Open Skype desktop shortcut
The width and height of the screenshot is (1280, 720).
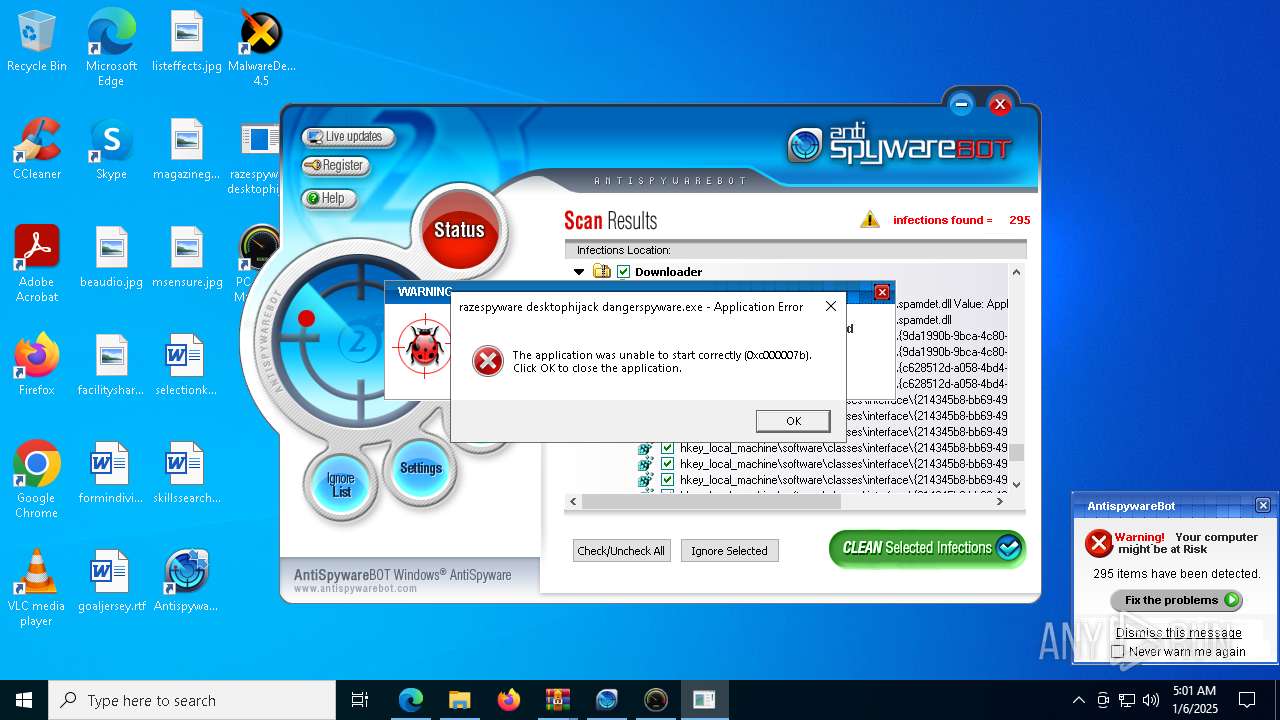point(111,149)
